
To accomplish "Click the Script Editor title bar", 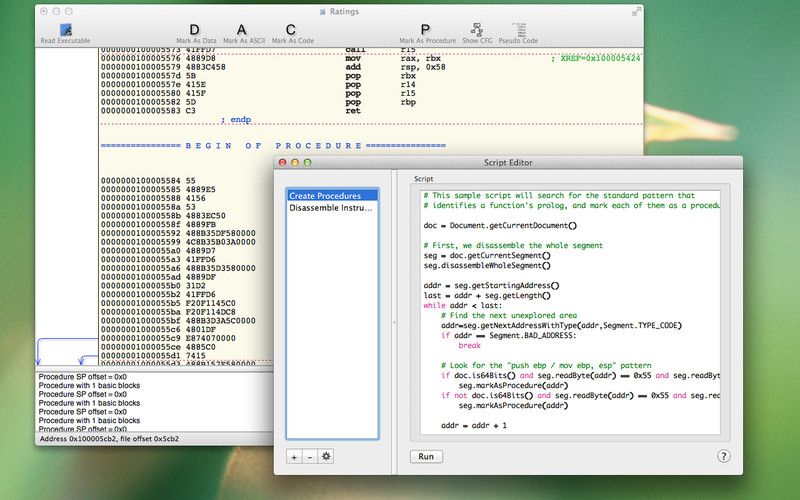I will [510, 162].
